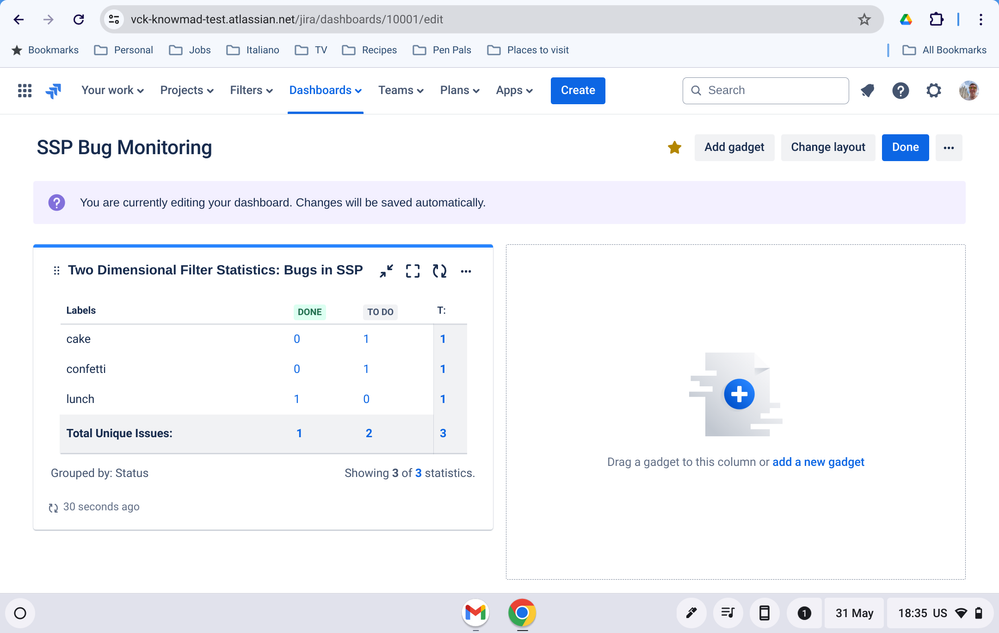Open Gmail from the taskbar shelf
This screenshot has height=633, width=999.
pos(476,612)
